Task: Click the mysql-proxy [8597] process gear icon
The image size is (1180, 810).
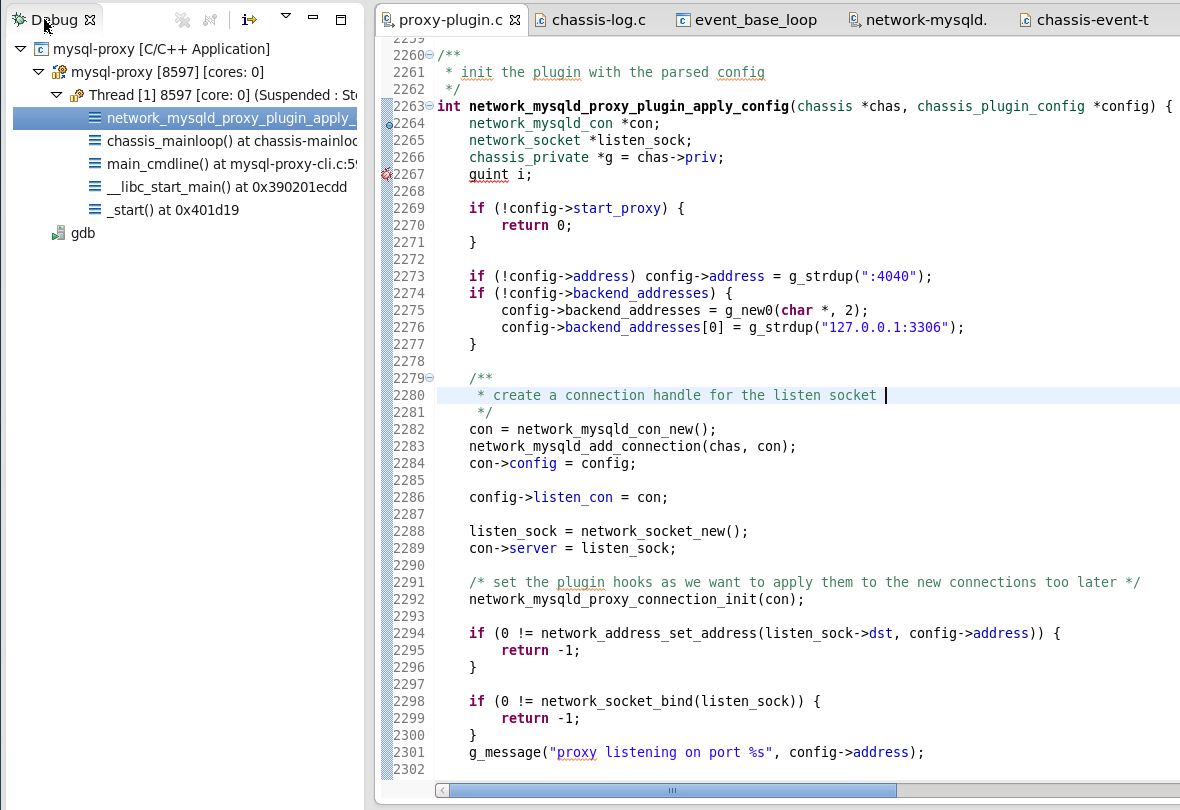Action: tap(59, 72)
